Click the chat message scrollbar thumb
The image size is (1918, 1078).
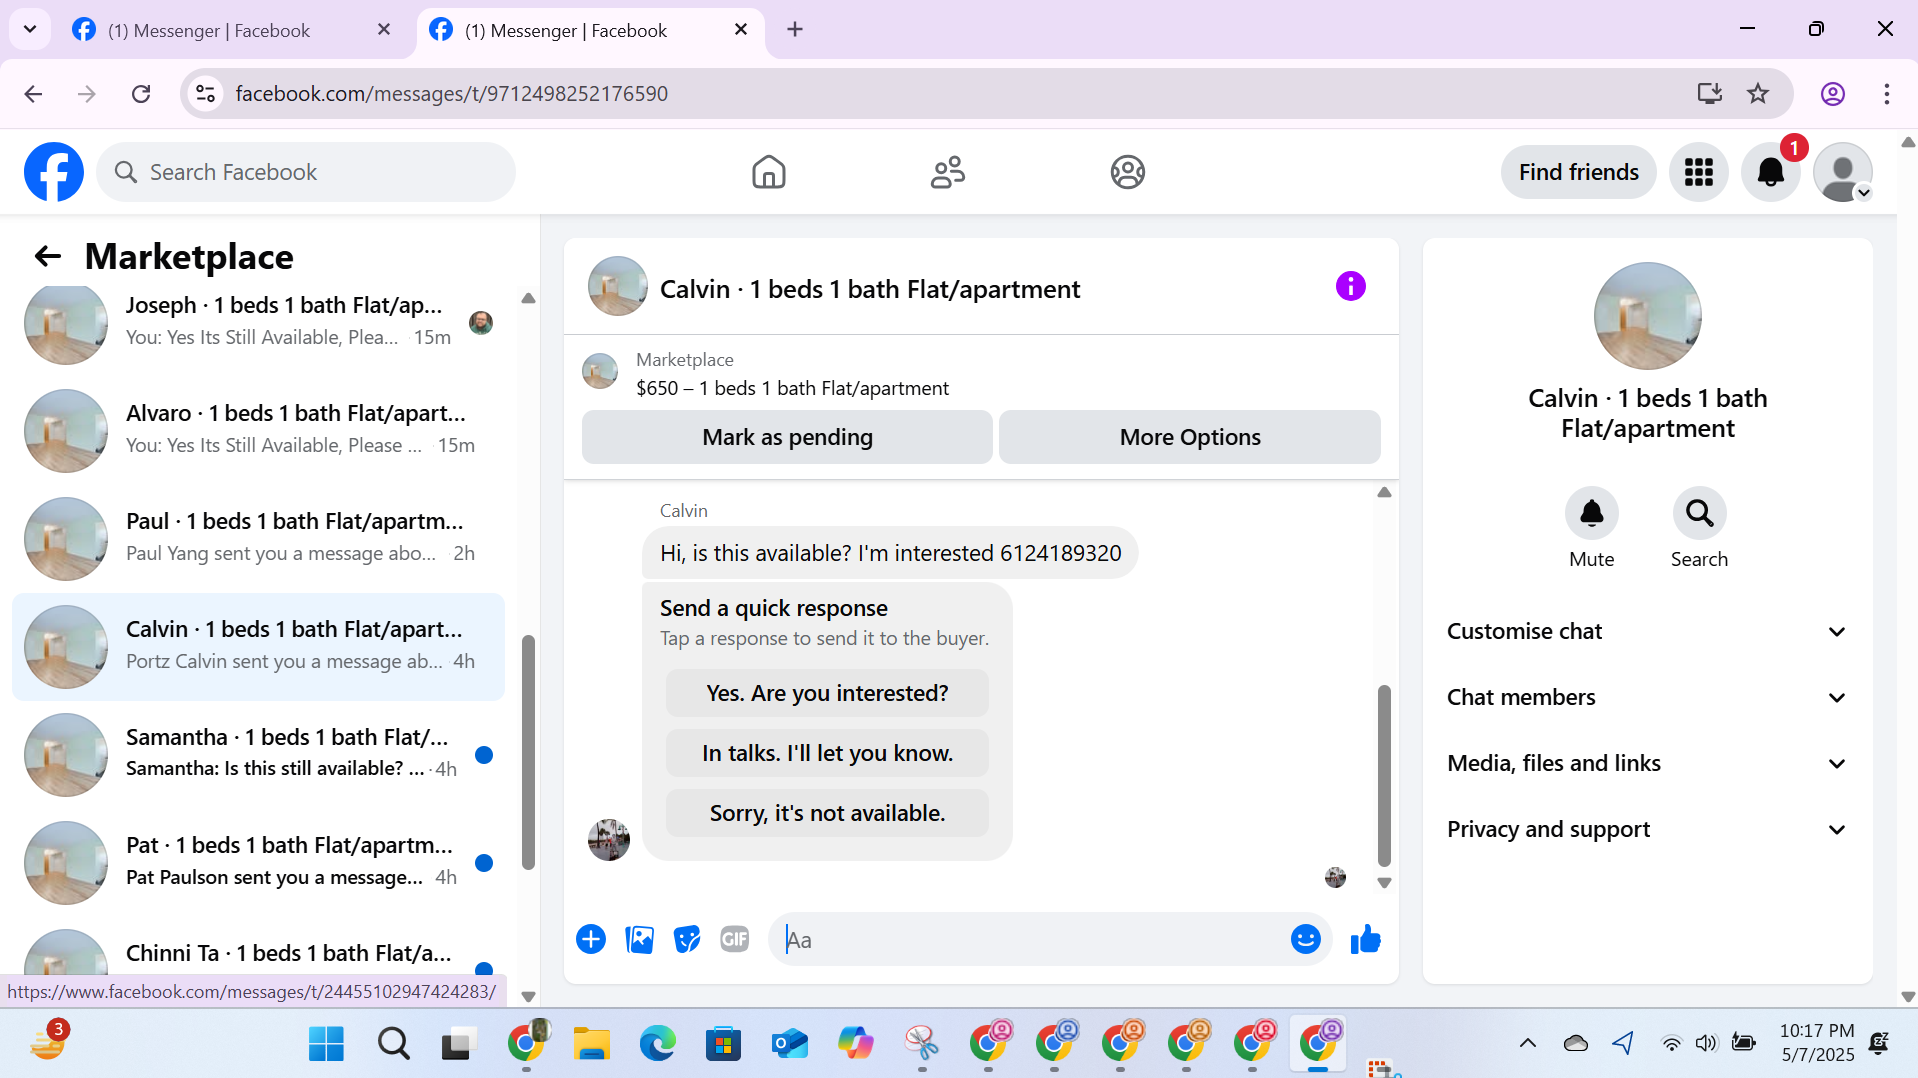(1384, 775)
